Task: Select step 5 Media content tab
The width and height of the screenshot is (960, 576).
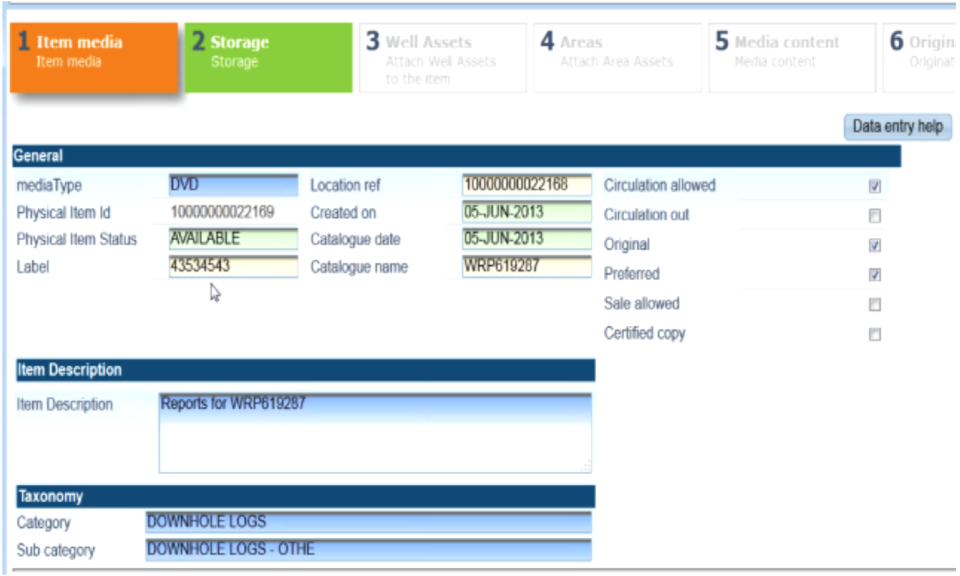Action: pyautogui.click(x=792, y=58)
